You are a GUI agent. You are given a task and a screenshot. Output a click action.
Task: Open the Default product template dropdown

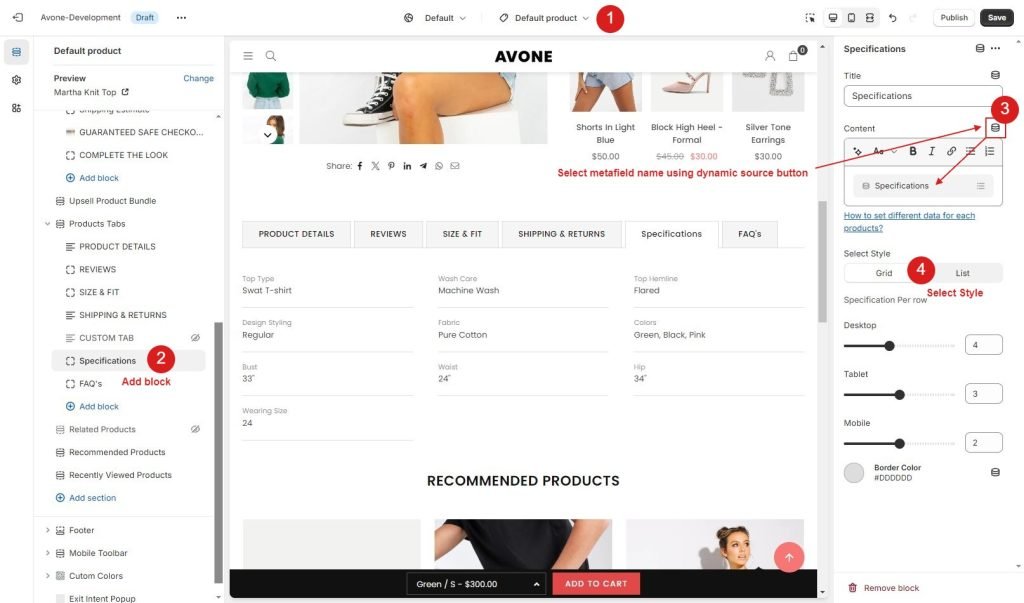545,18
